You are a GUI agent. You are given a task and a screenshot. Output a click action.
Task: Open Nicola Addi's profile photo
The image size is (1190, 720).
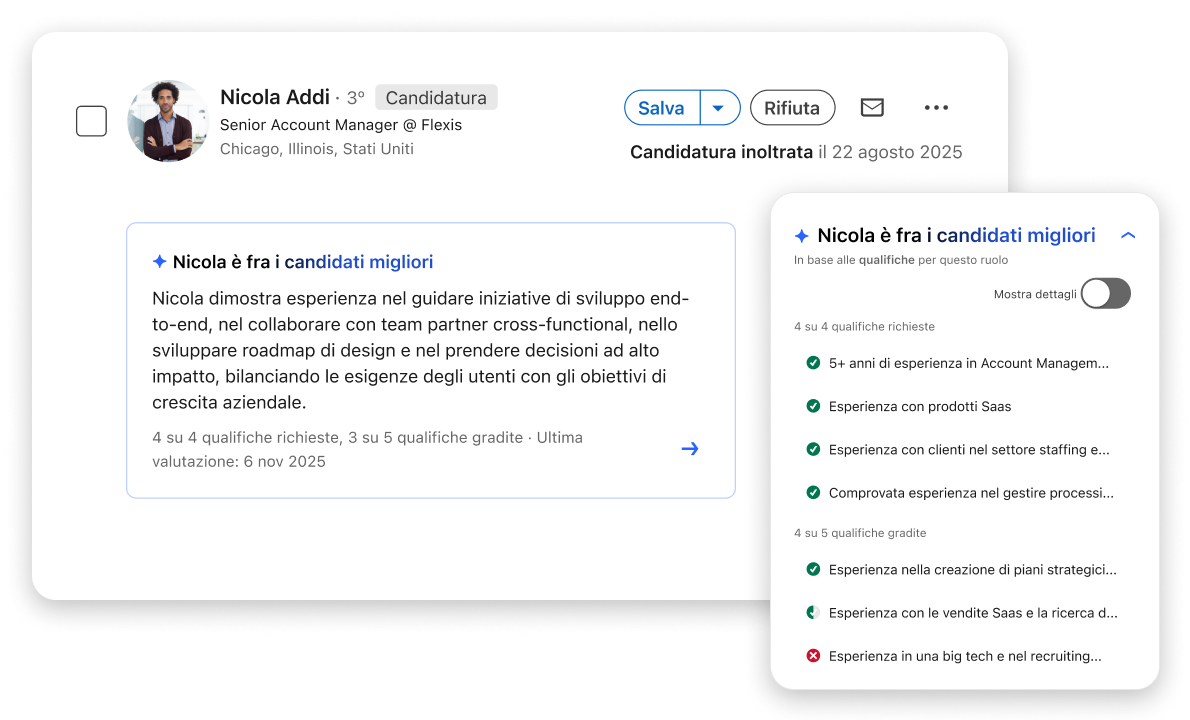coord(168,121)
